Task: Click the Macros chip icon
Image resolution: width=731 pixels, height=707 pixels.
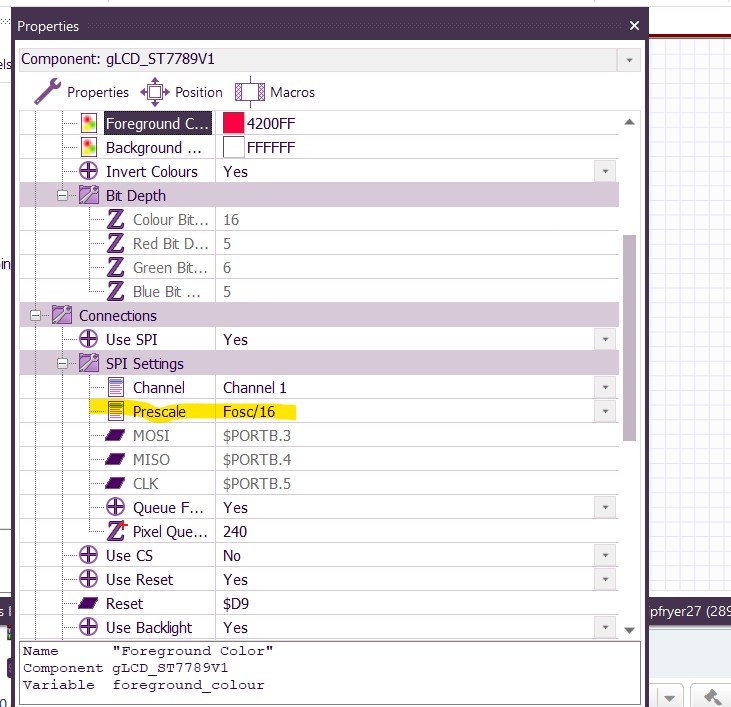Action: click(250, 92)
